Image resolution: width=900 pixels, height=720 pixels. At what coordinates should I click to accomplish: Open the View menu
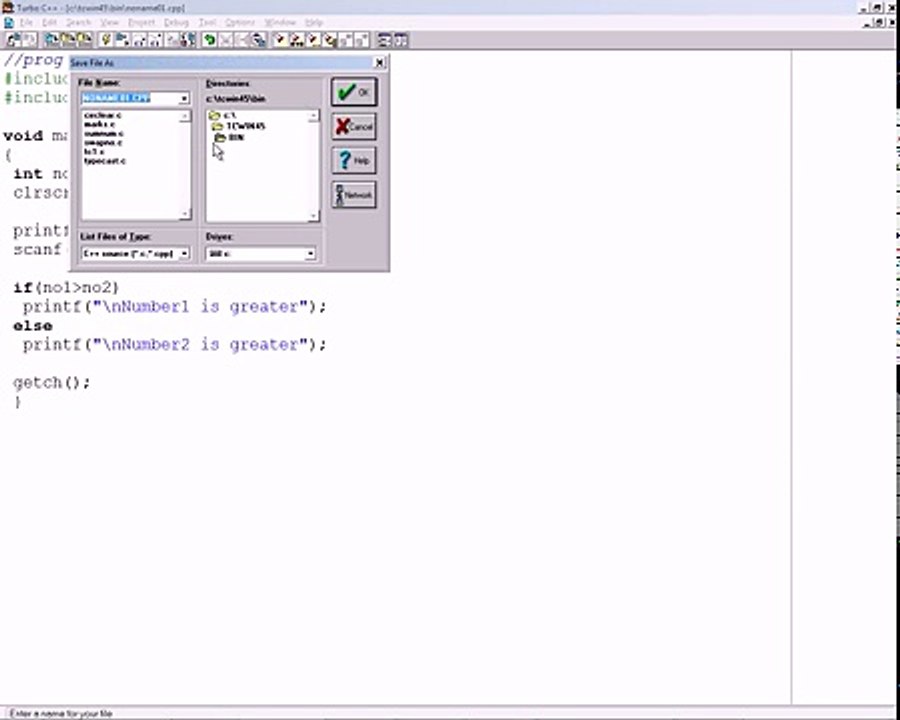[109, 22]
